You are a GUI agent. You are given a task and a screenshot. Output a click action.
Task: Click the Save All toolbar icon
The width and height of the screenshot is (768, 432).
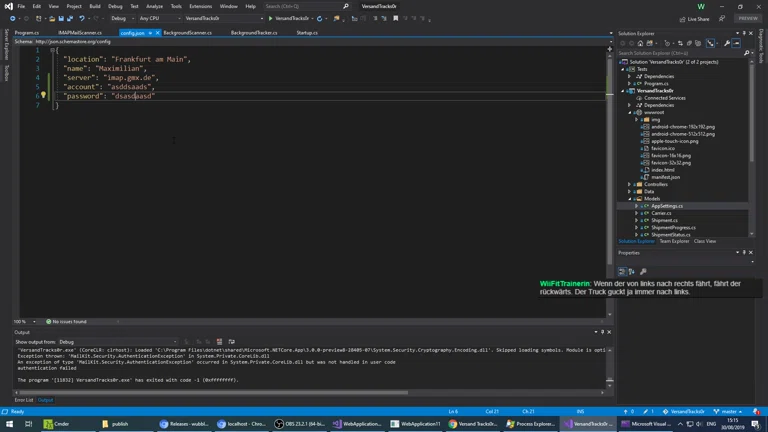(70, 19)
